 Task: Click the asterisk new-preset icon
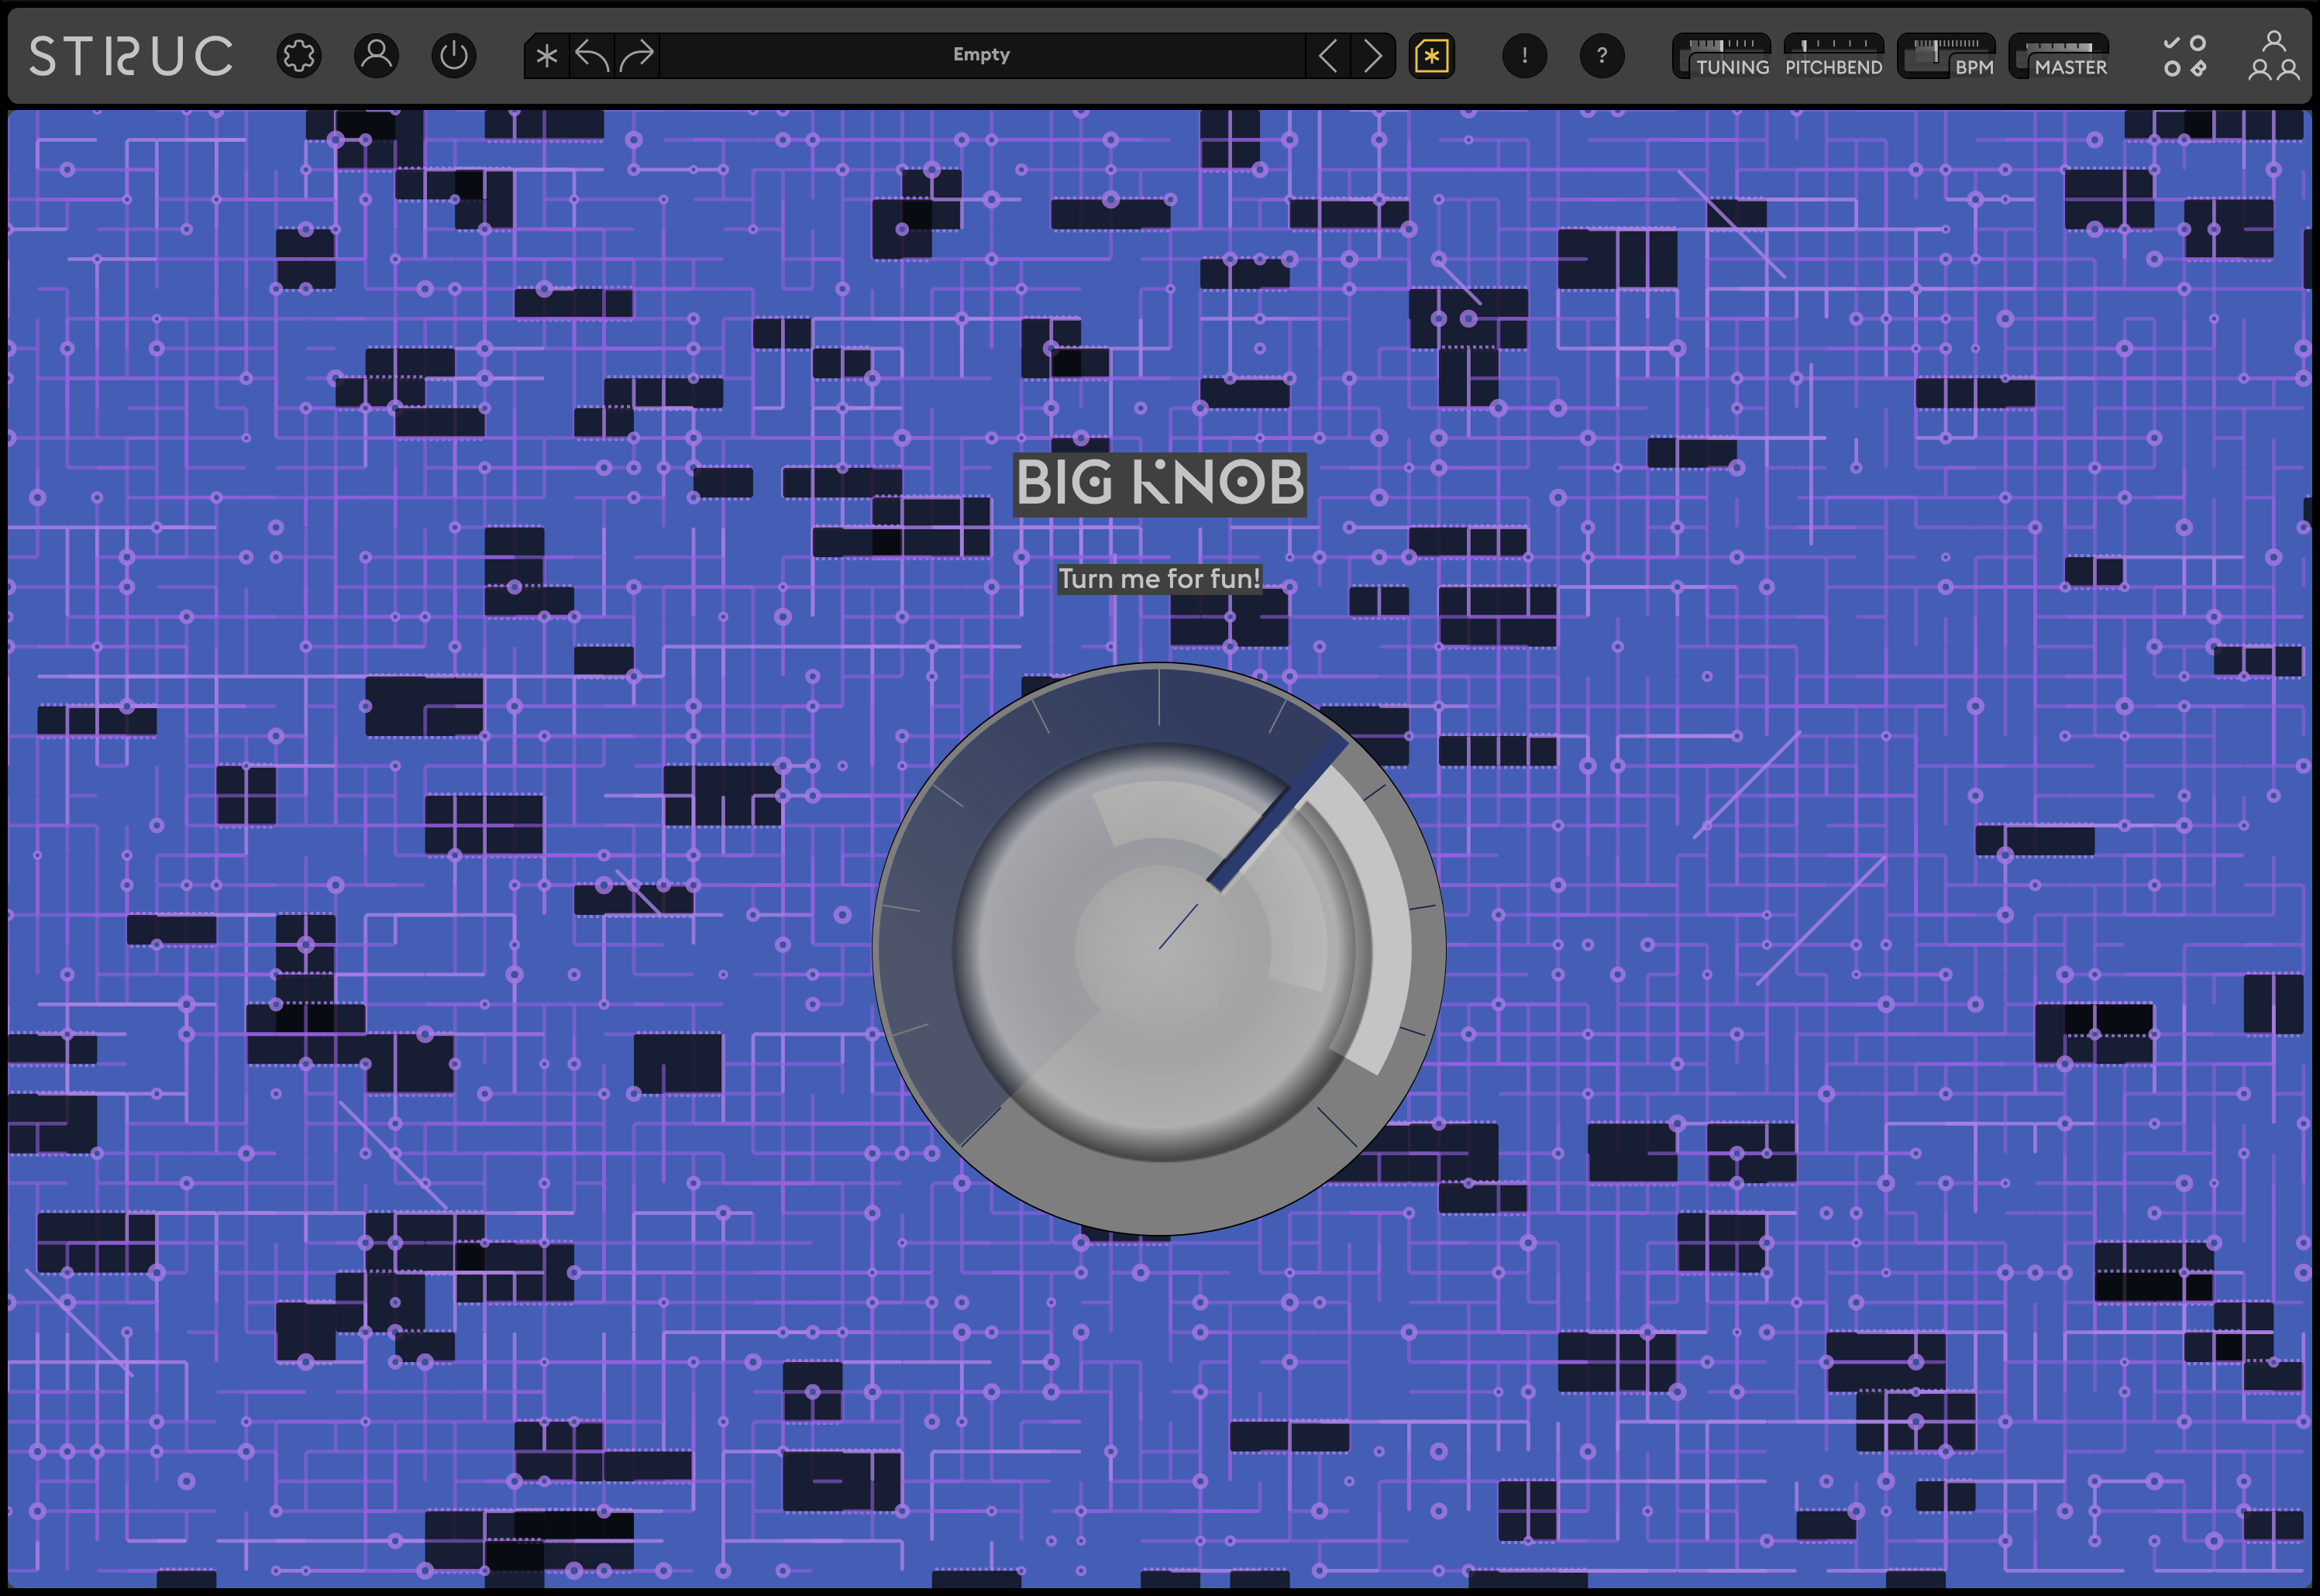pos(547,56)
